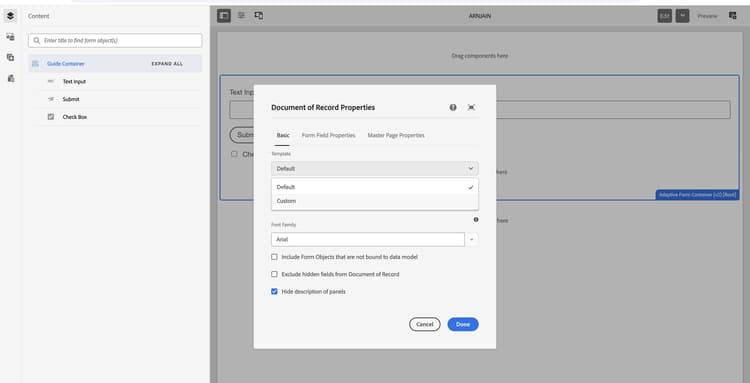Enable Exclude hidden fields checkbox
750x383 pixels.
[275, 274]
